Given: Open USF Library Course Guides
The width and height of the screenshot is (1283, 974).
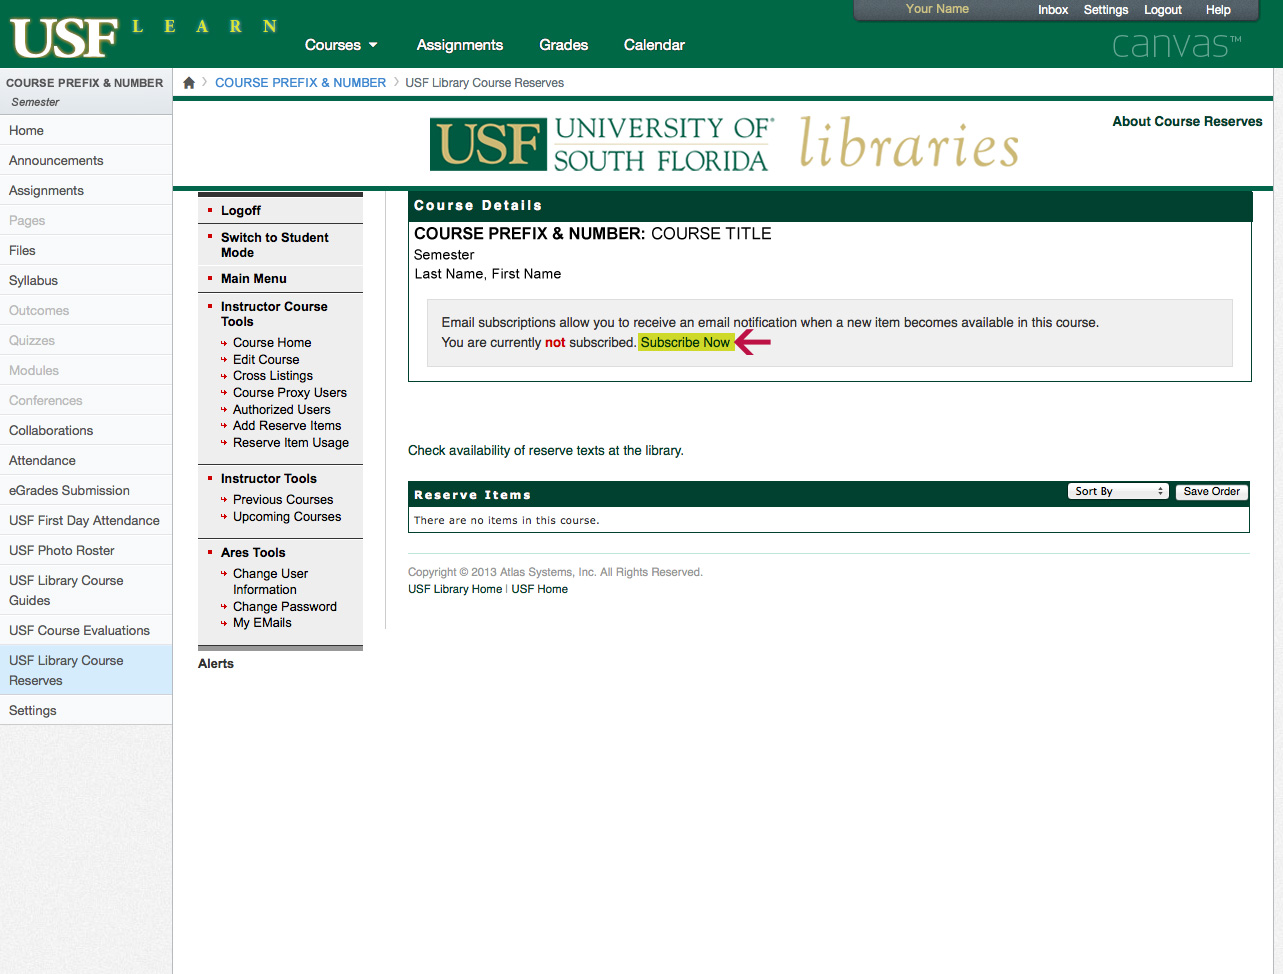Looking at the screenshot, I should click(86, 590).
